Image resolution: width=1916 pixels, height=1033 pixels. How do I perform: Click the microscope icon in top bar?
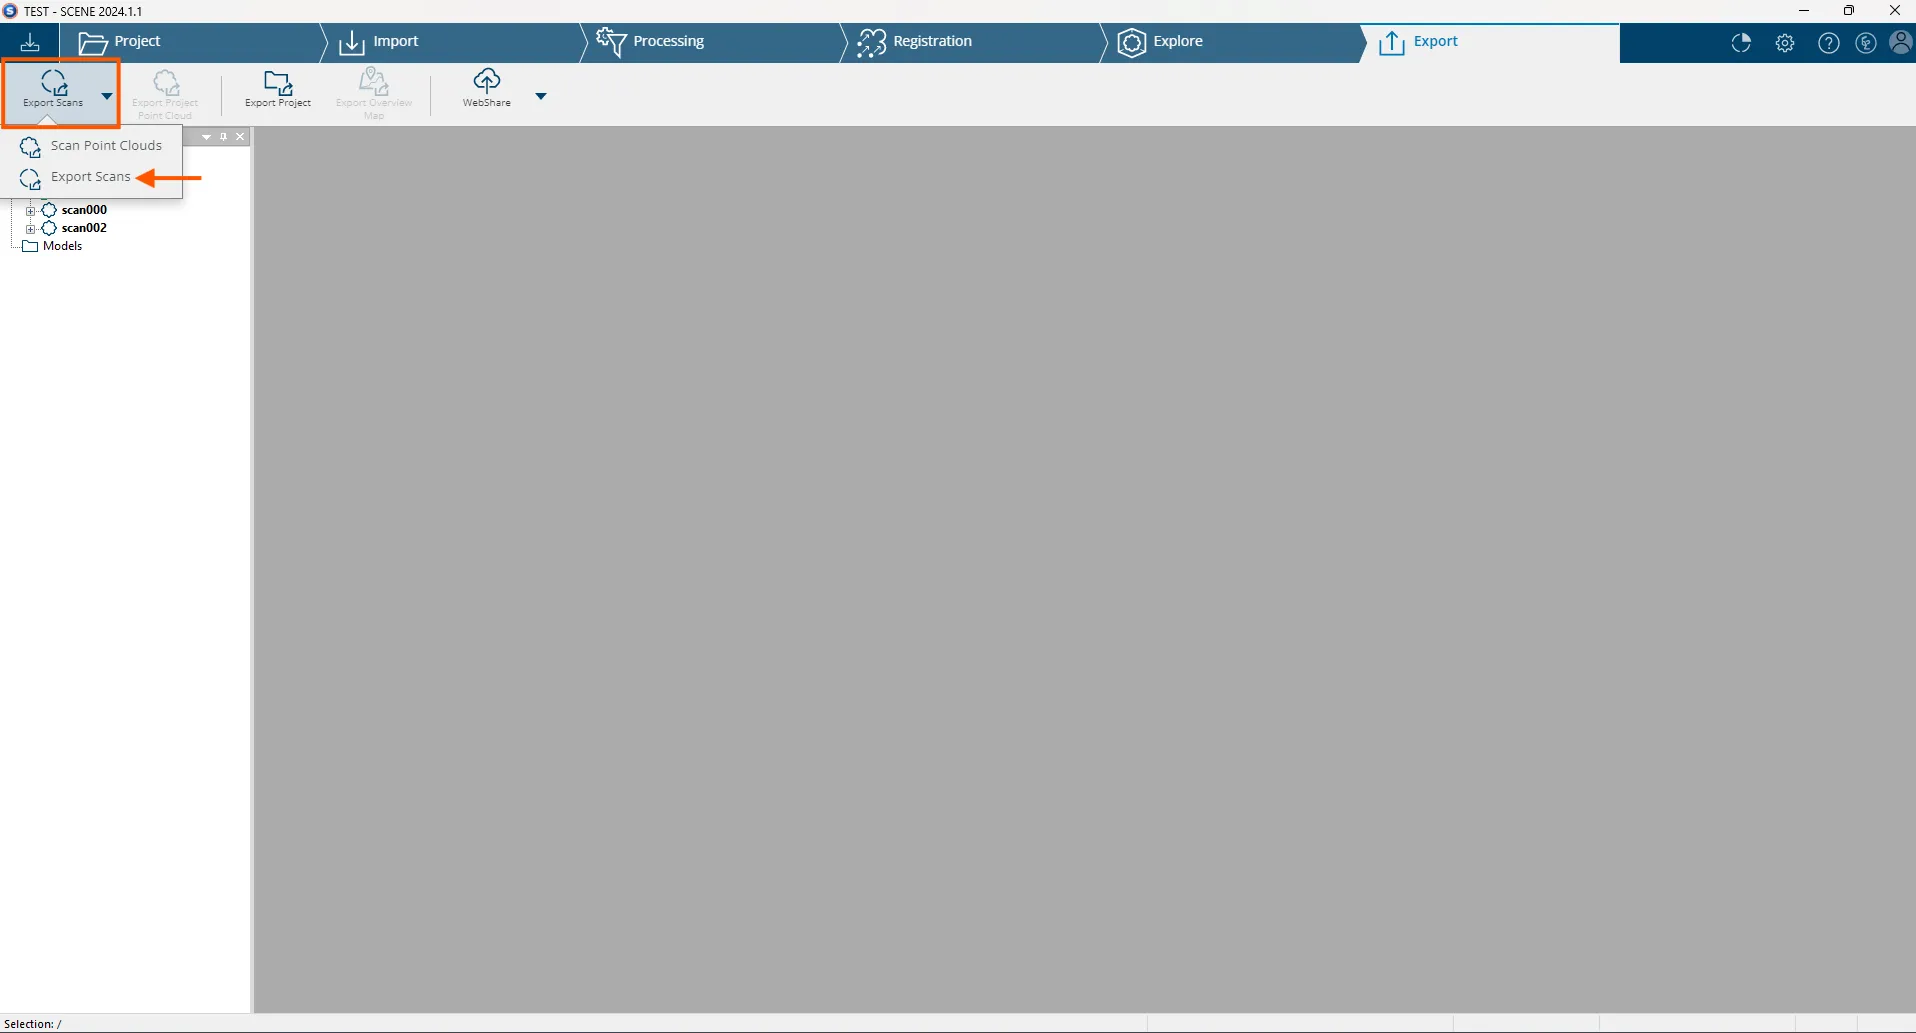1865,43
